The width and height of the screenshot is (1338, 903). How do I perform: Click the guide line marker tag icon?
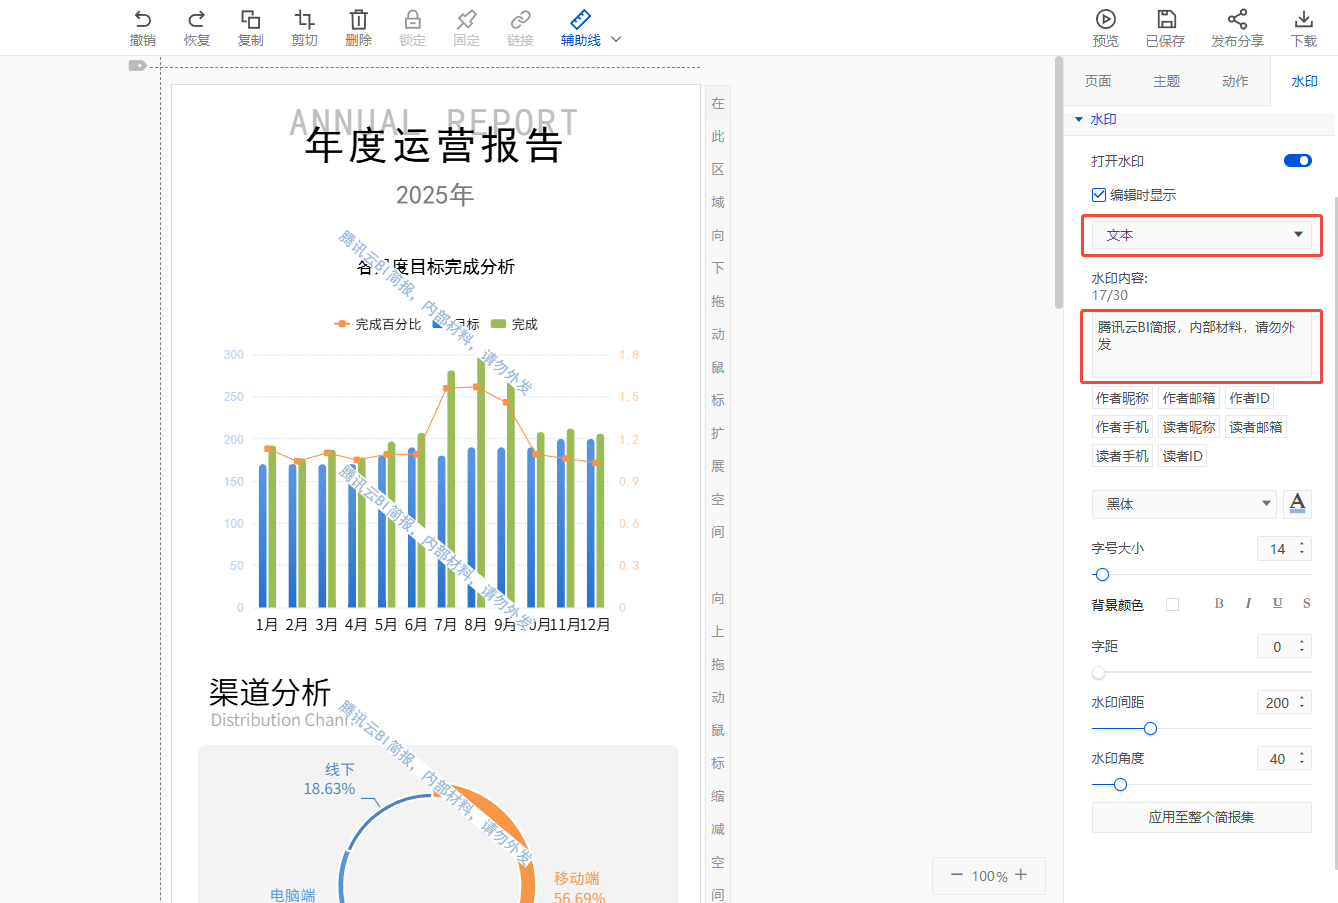point(138,66)
